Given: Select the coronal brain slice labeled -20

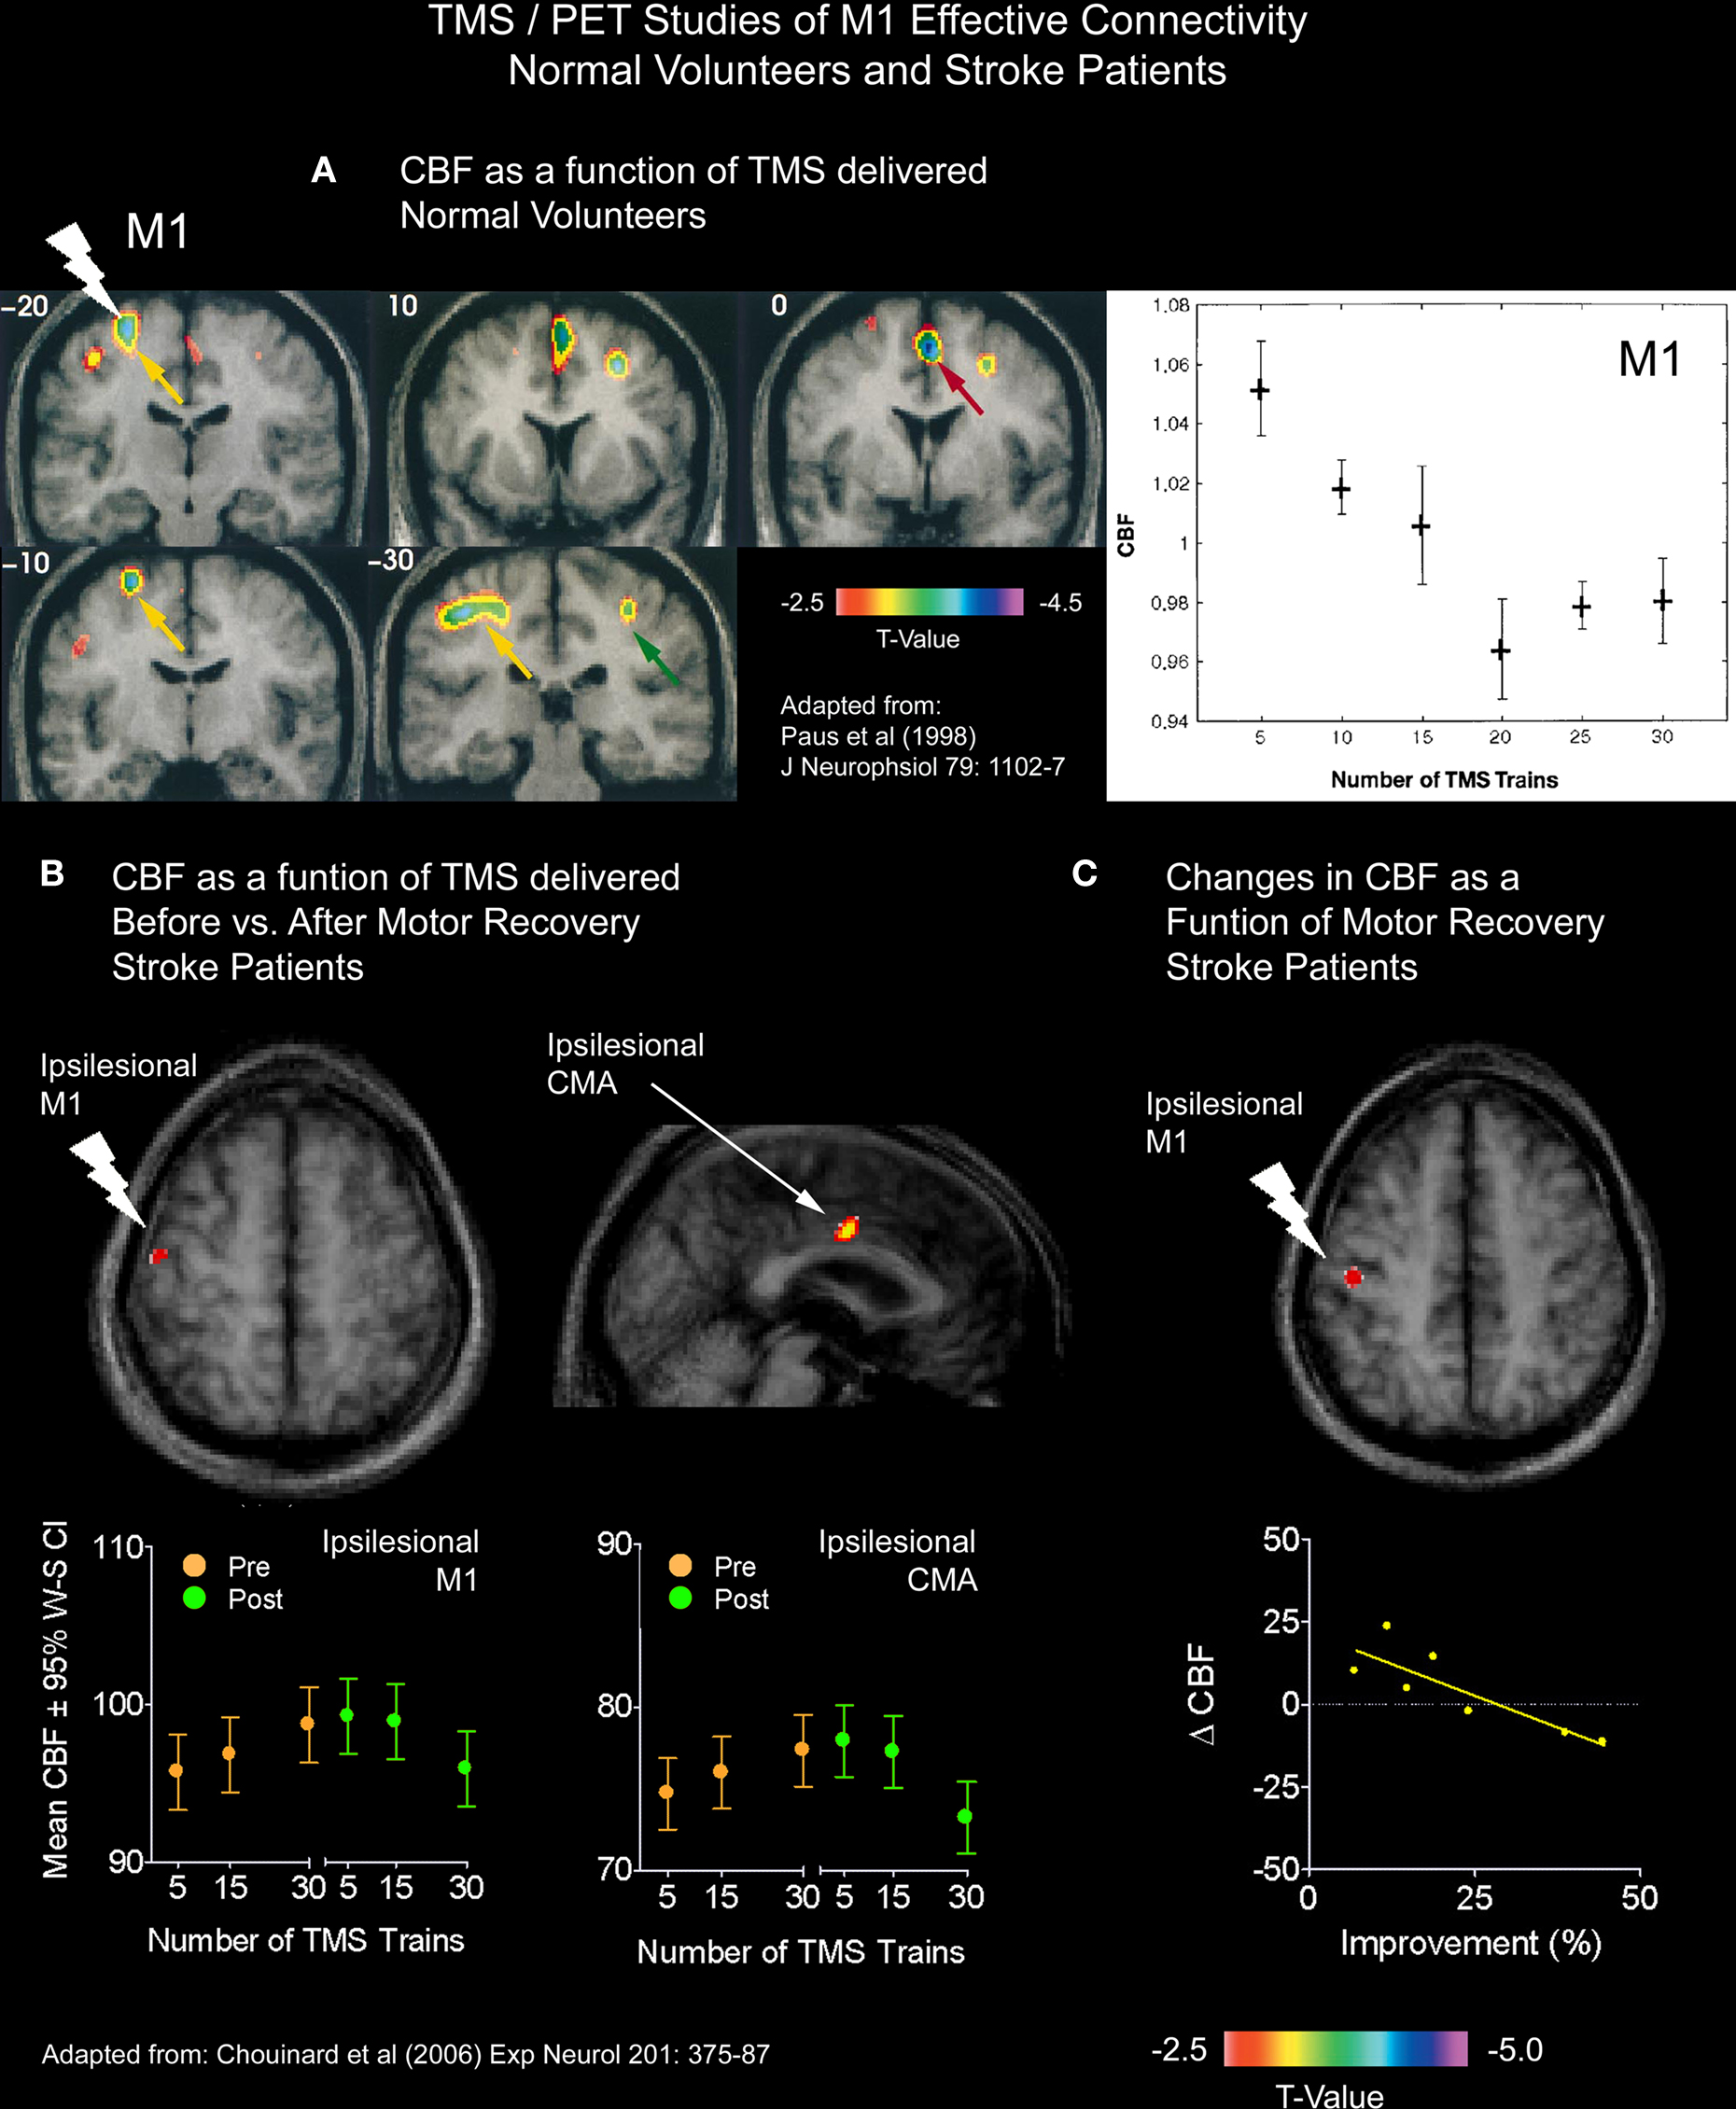Looking at the screenshot, I should pyautogui.click(x=185, y=418).
